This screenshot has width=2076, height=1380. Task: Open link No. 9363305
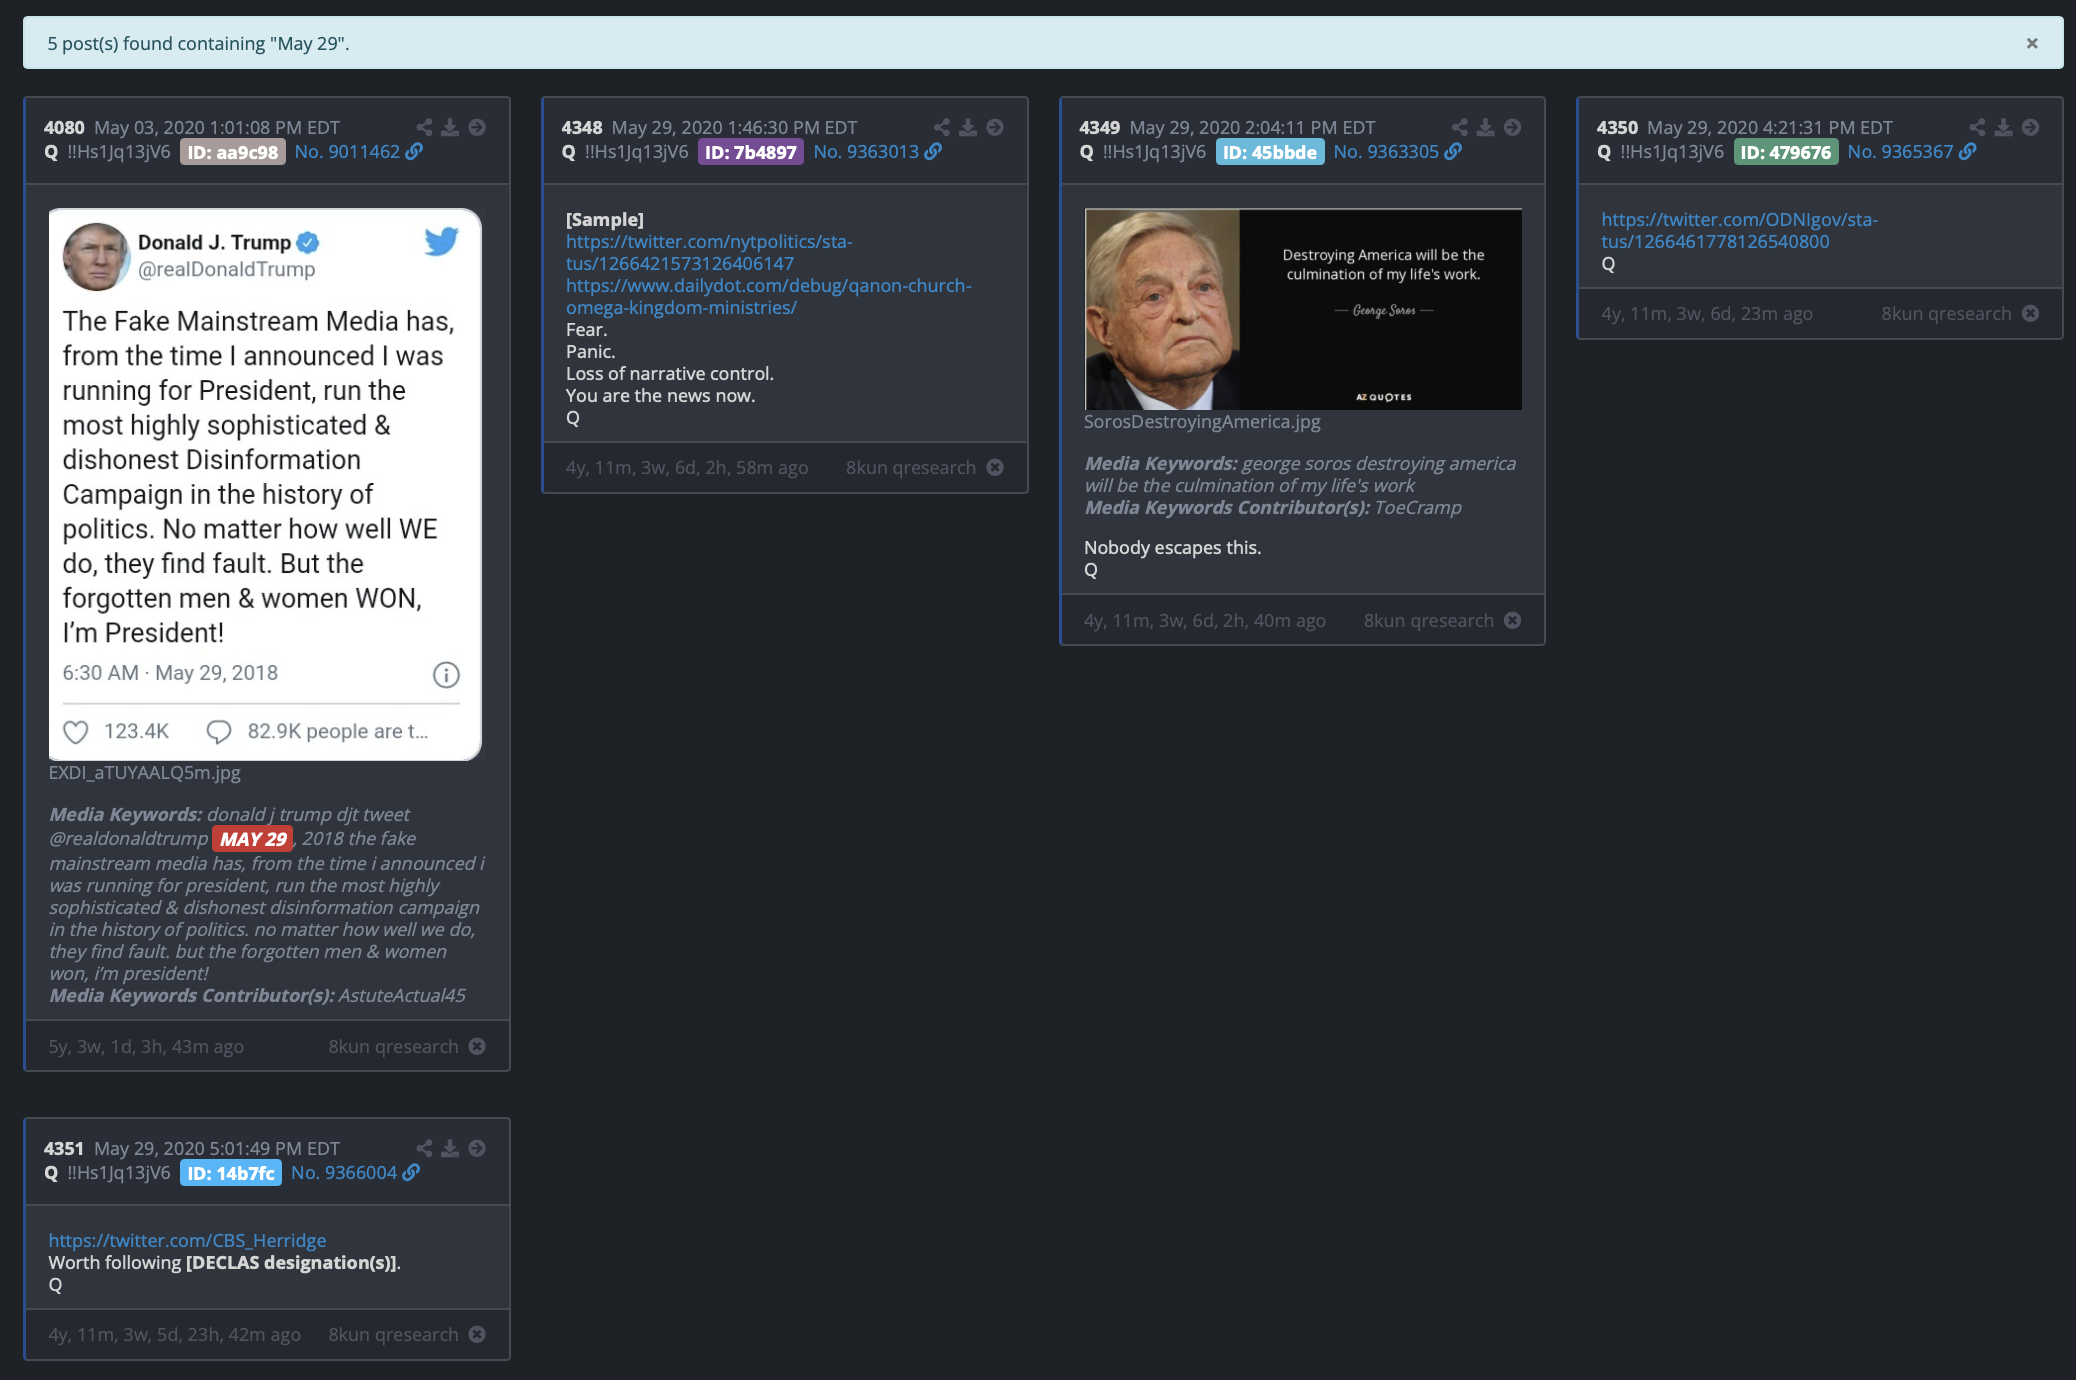1397,152
